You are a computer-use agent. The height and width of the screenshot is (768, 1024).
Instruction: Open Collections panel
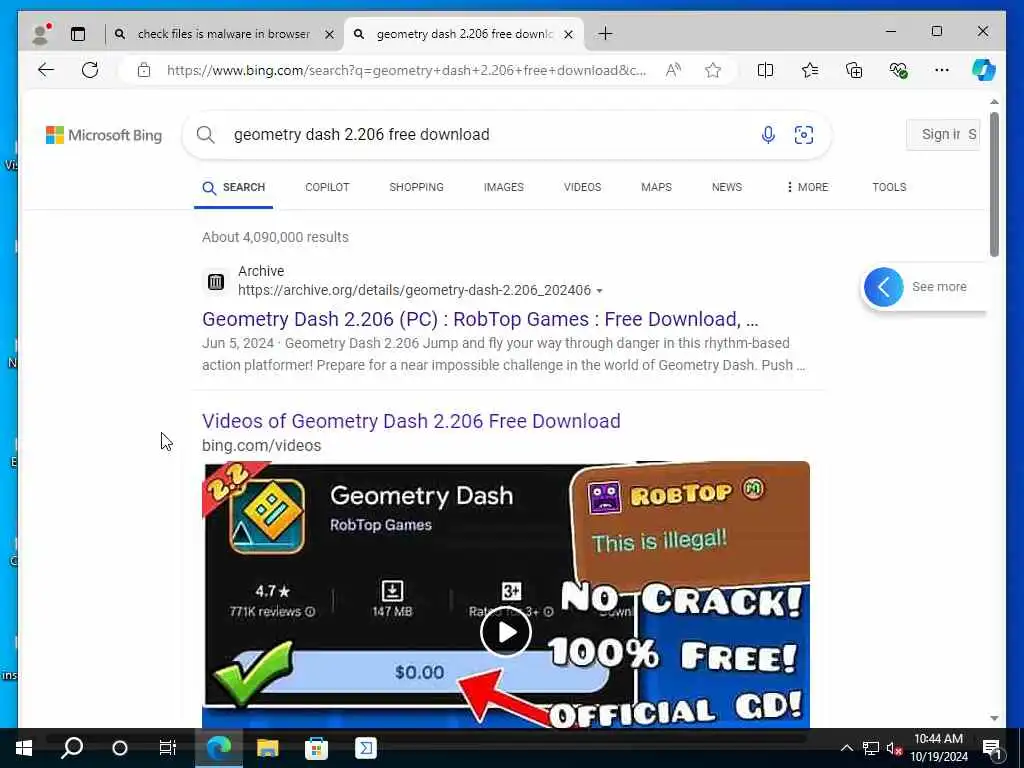(854, 70)
